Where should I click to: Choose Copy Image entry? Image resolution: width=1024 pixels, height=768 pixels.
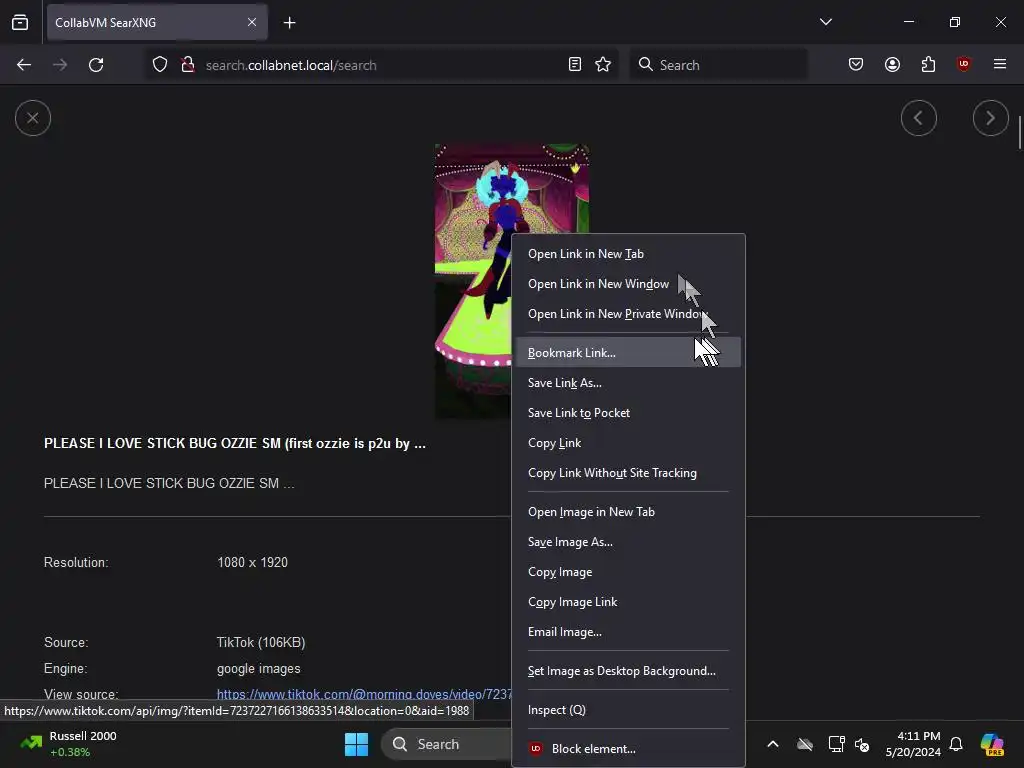(628, 572)
